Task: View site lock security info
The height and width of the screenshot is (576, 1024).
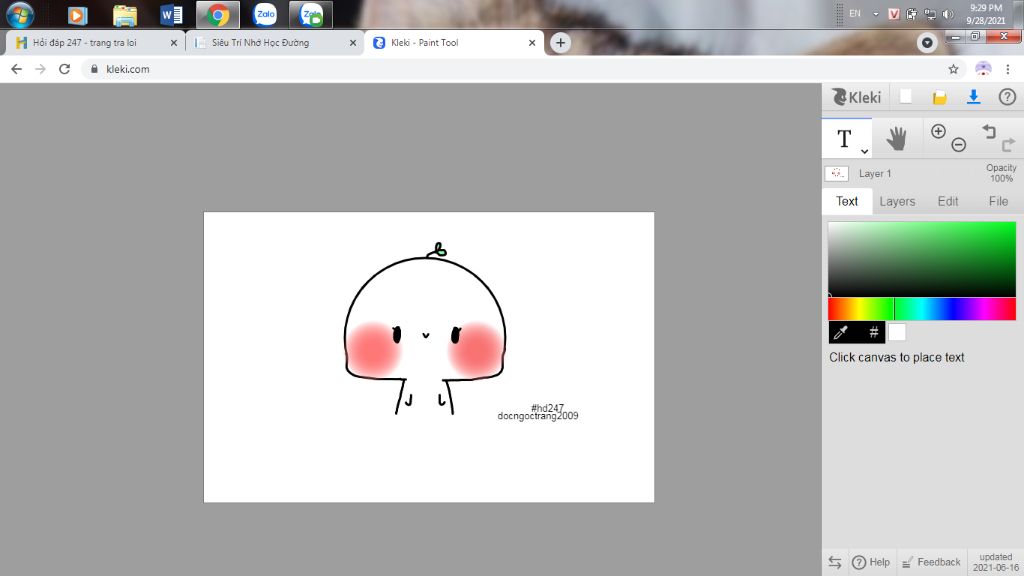Action: pos(95,69)
